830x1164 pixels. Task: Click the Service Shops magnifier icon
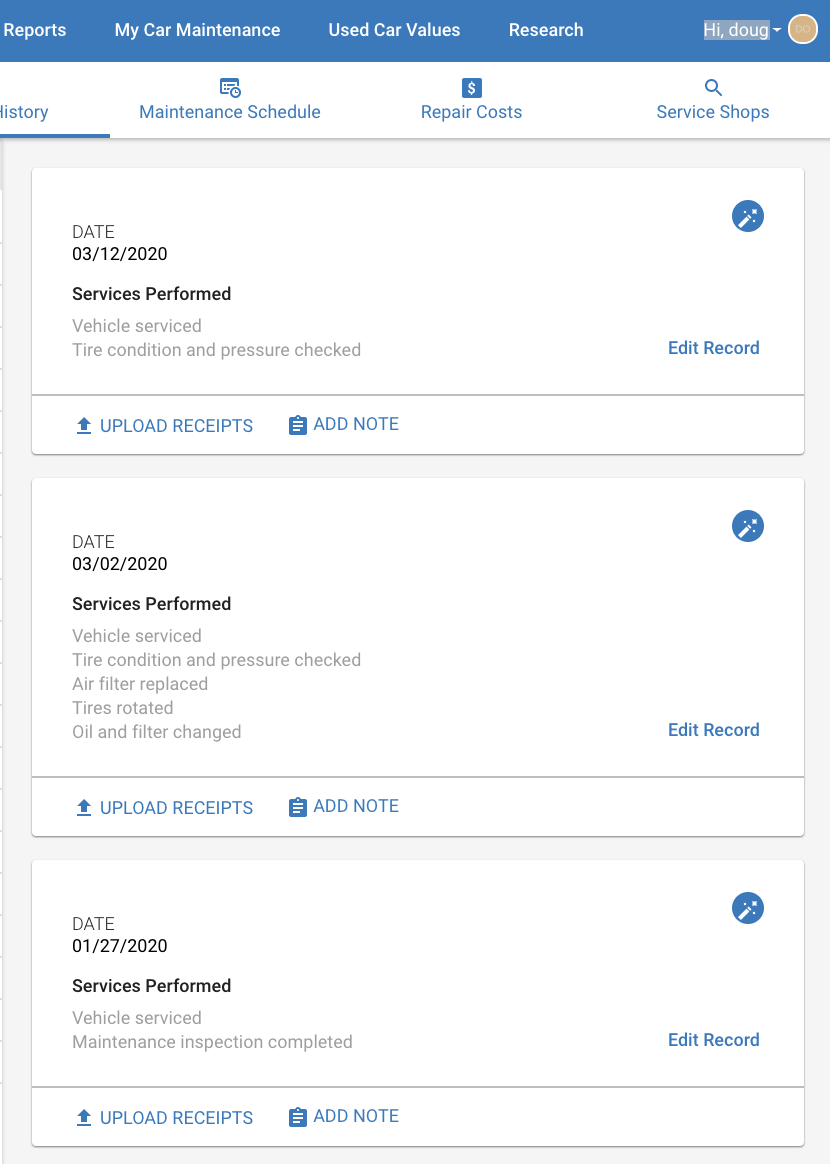point(713,88)
